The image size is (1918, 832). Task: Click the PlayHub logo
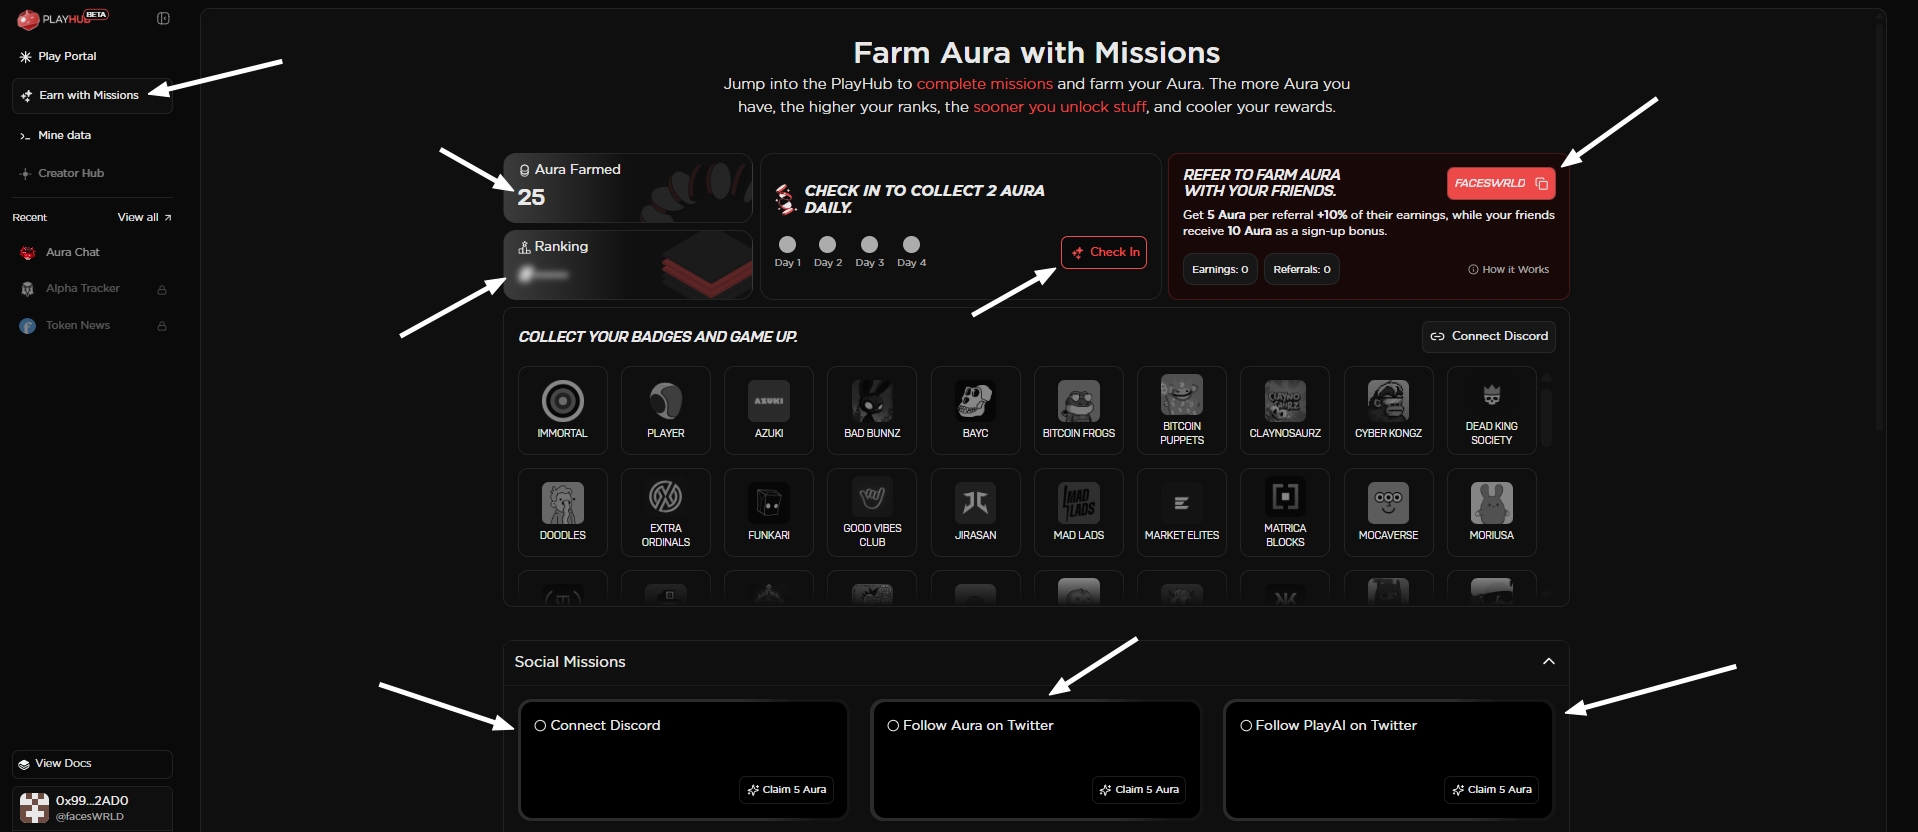(x=62, y=18)
